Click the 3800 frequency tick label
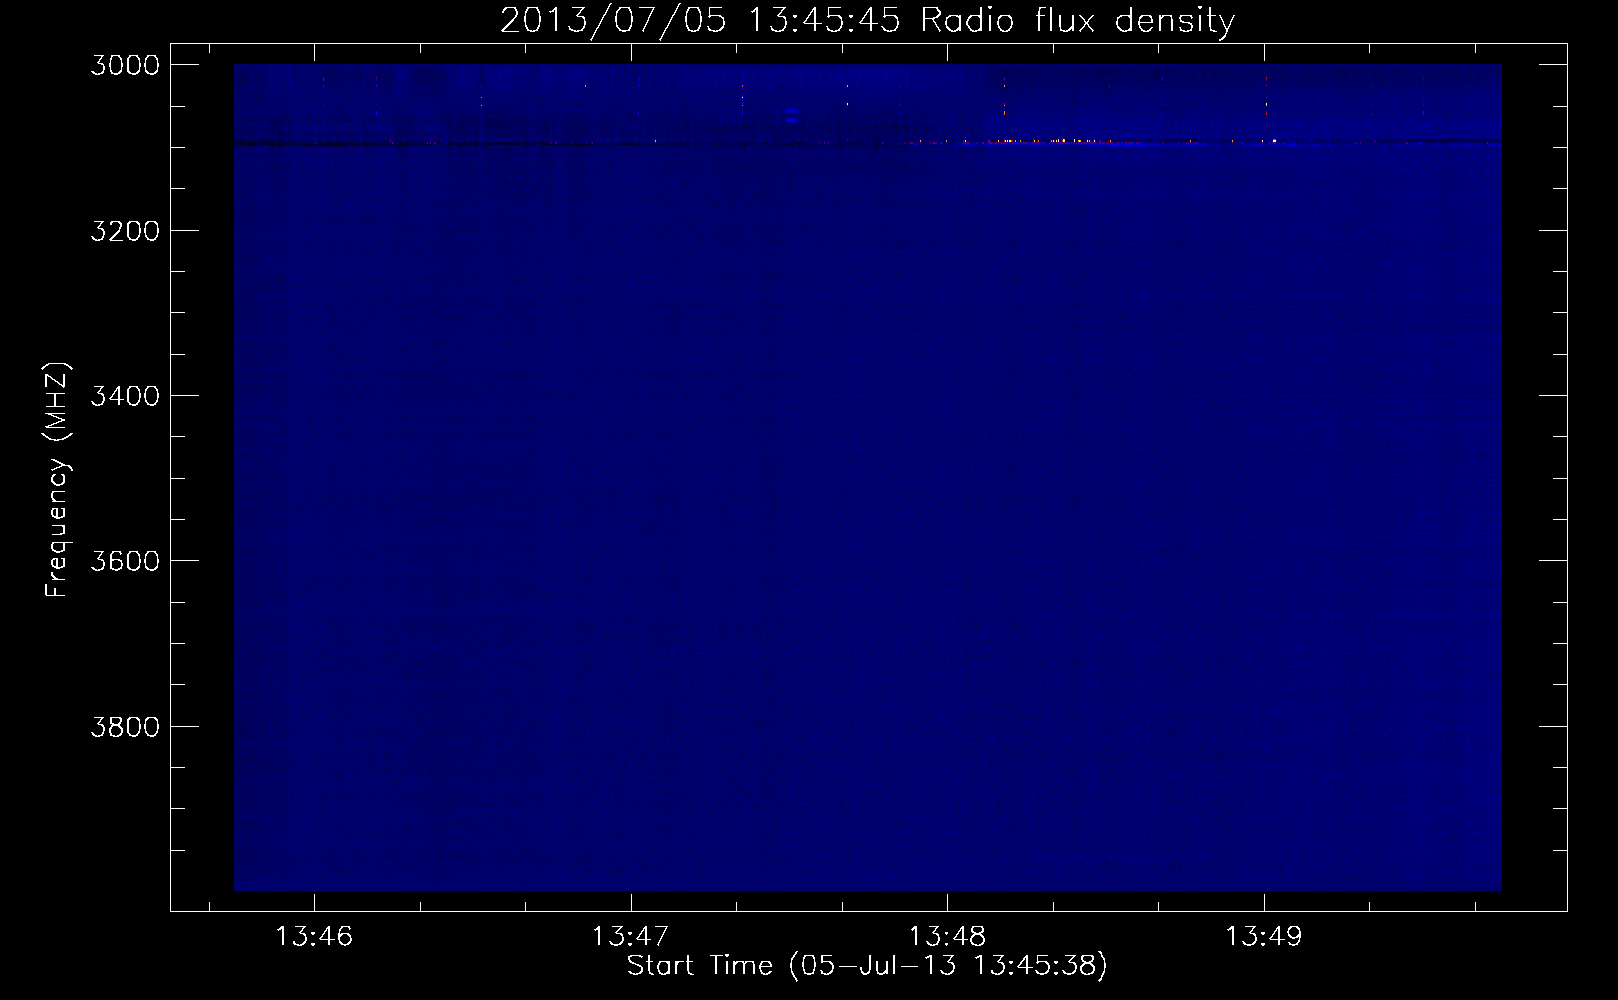The image size is (1618, 1000). coord(124,725)
